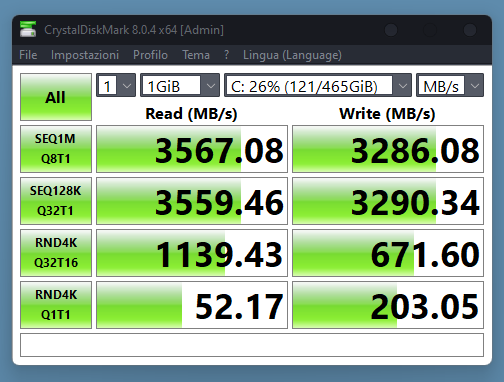504x382 pixels.
Task: Start the SEQ128K Q32T1 test
Action: (56, 201)
